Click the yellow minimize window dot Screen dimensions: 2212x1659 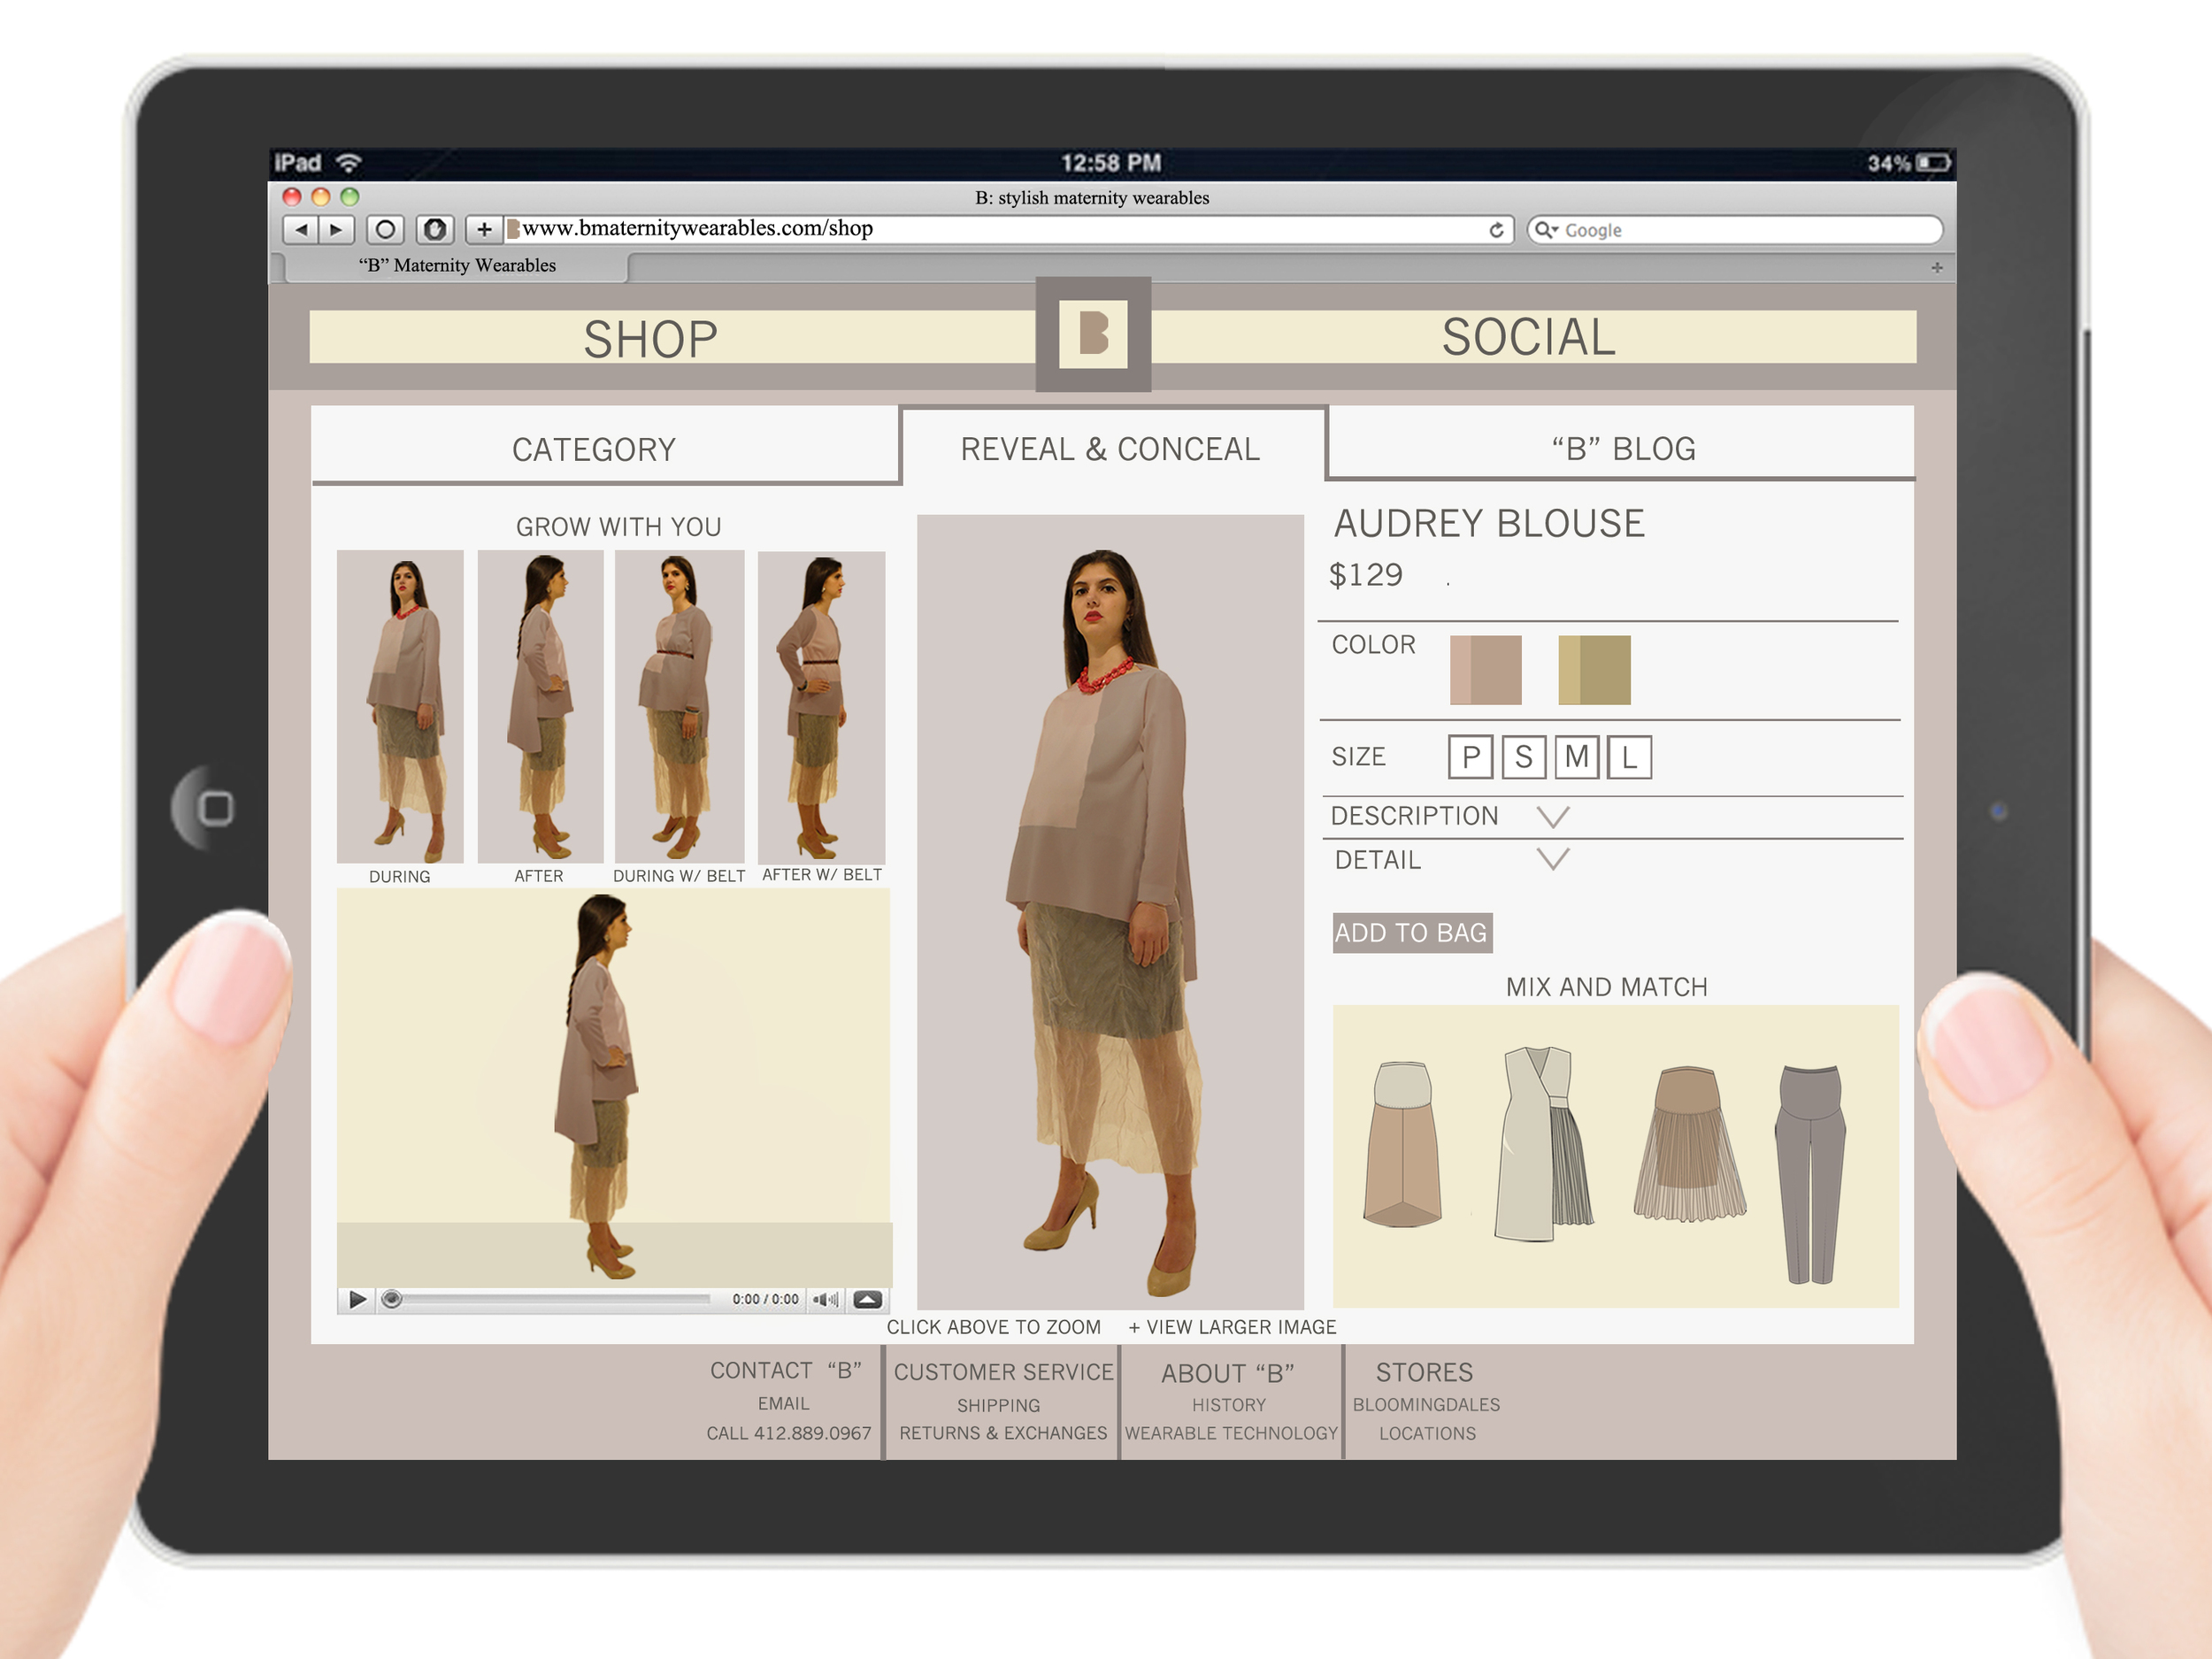pyautogui.click(x=321, y=197)
